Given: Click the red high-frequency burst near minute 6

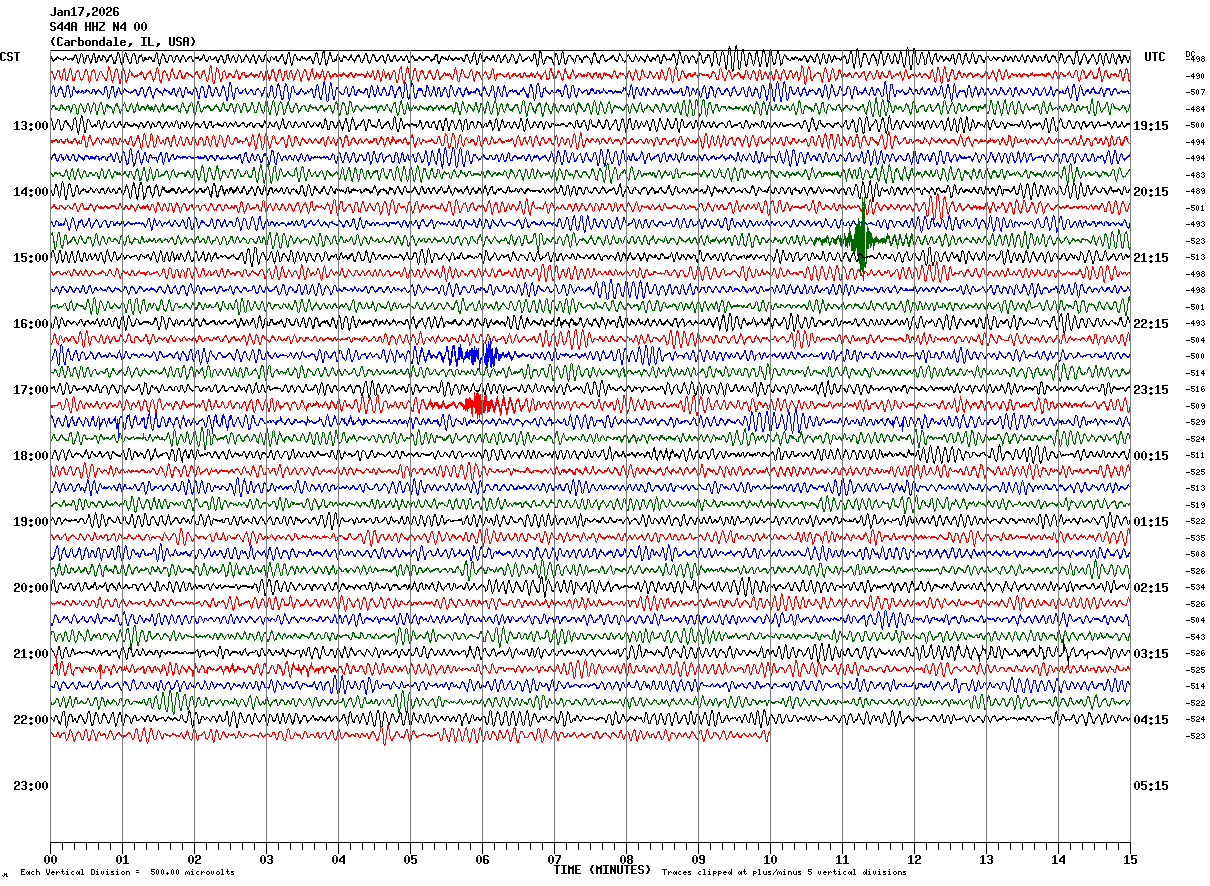Looking at the screenshot, I should tap(478, 404).
